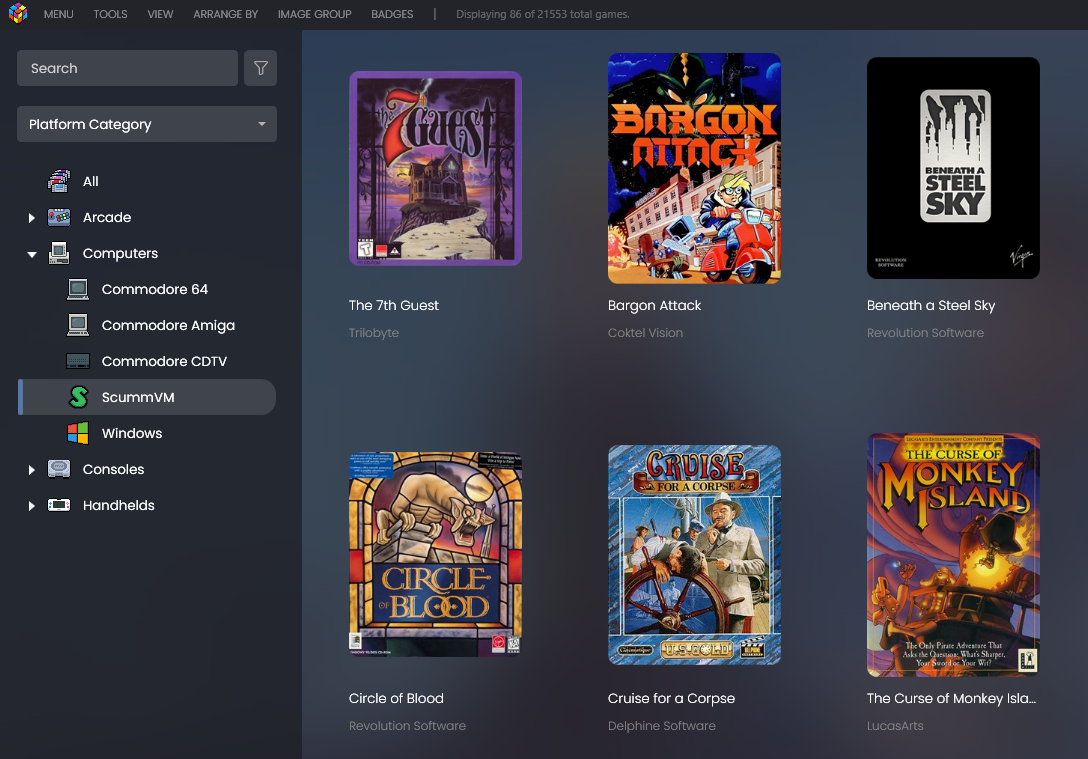Select Commodore CDTV platform
The height and width of the screenshot is (759, 1088).
[164, 361]
